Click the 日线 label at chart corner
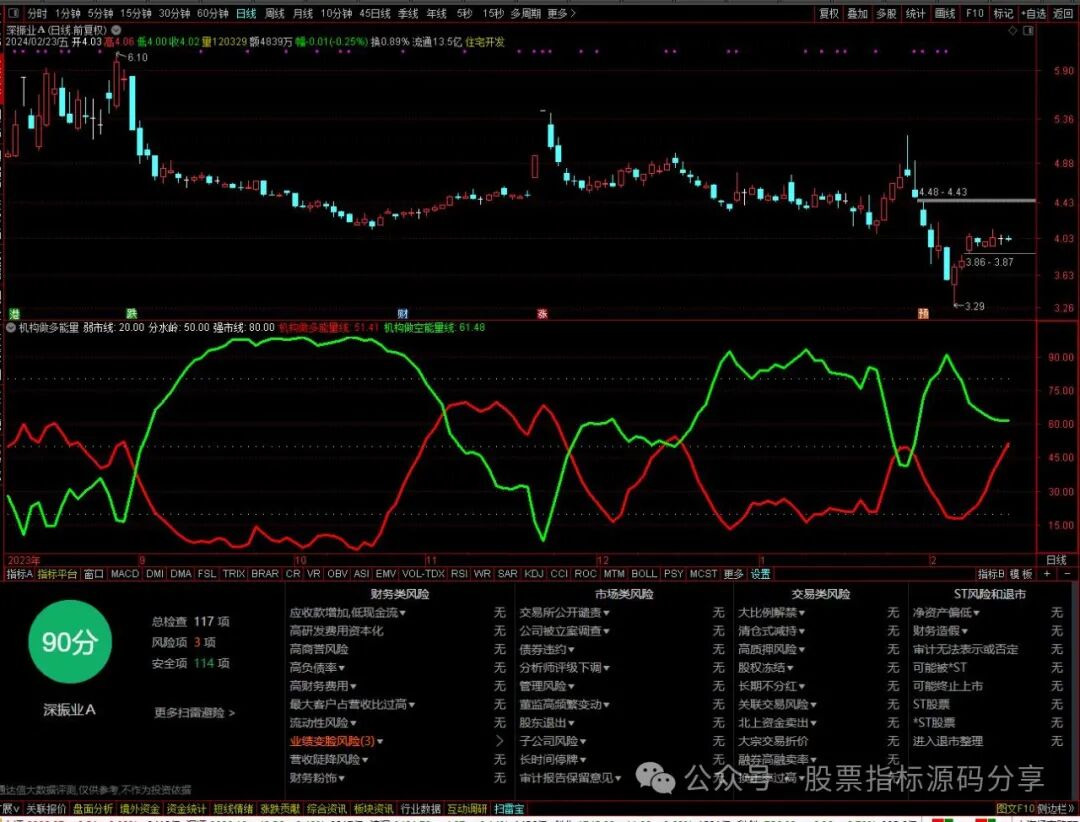 coord(1056,560)
